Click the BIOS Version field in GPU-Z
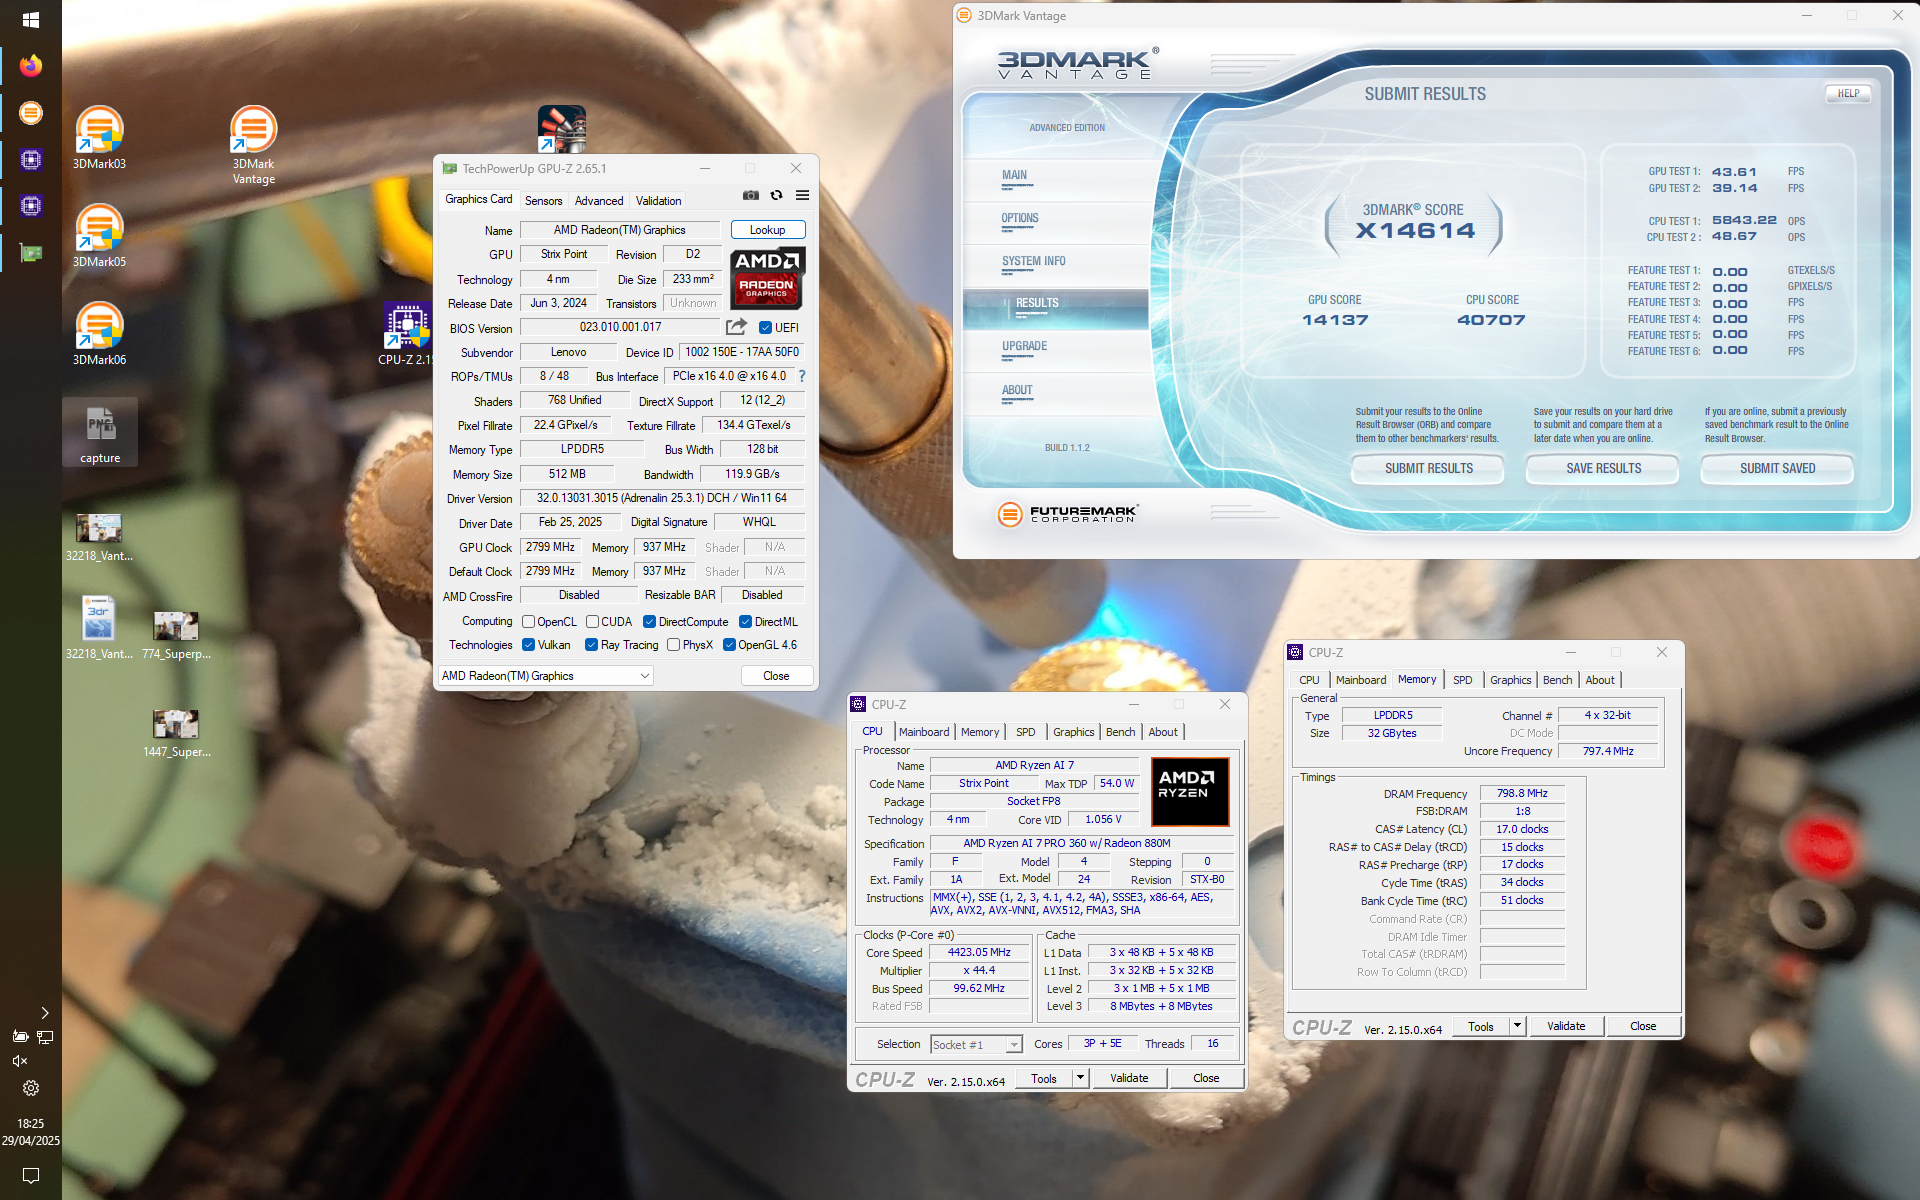The image size is (1920, 1200). 620,327
